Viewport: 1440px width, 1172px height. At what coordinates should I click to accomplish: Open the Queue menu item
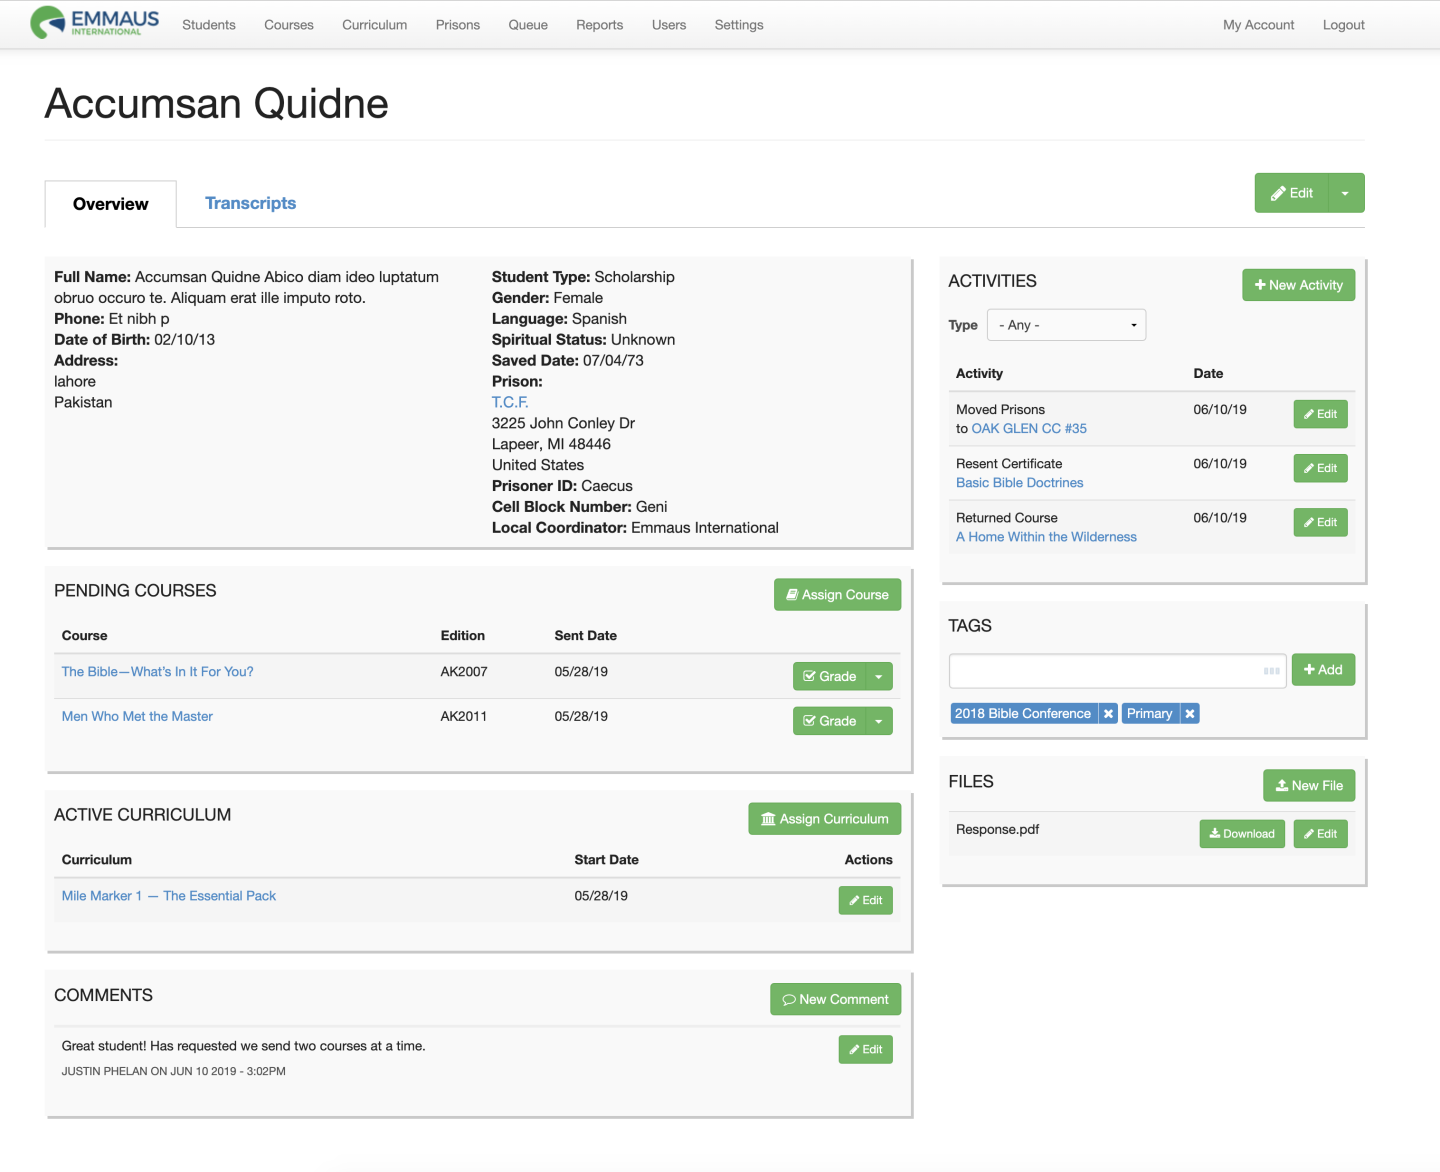click(x=528, y=25)
